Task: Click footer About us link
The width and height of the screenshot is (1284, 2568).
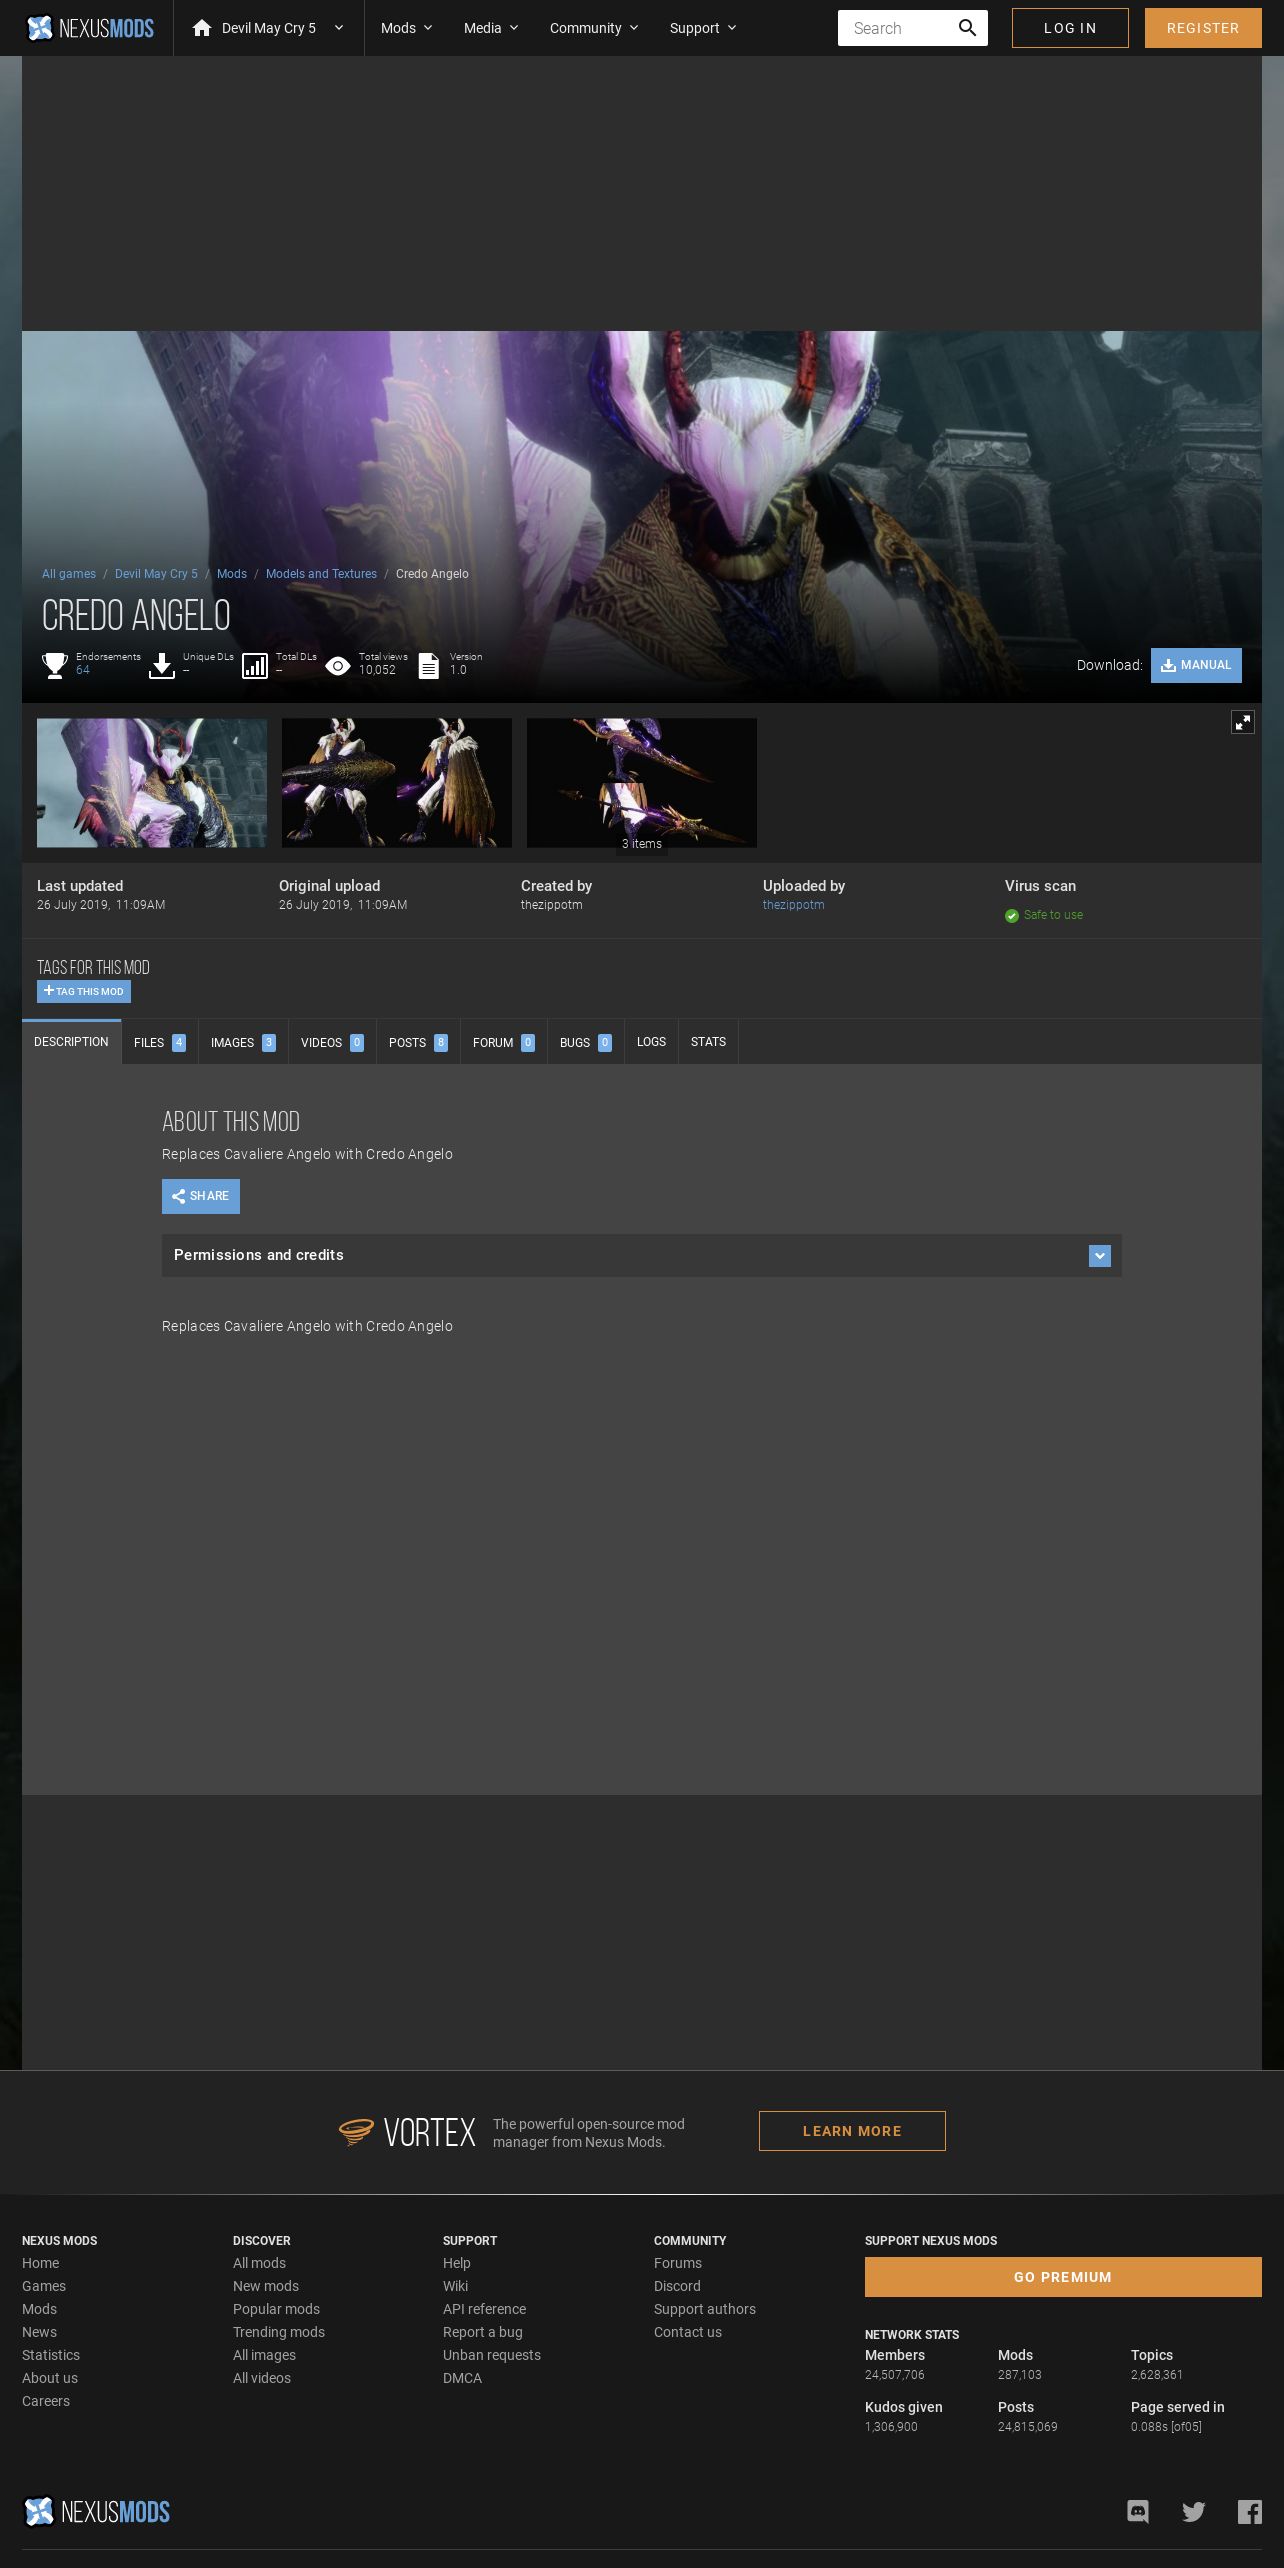Action: tap(50, 2378)
